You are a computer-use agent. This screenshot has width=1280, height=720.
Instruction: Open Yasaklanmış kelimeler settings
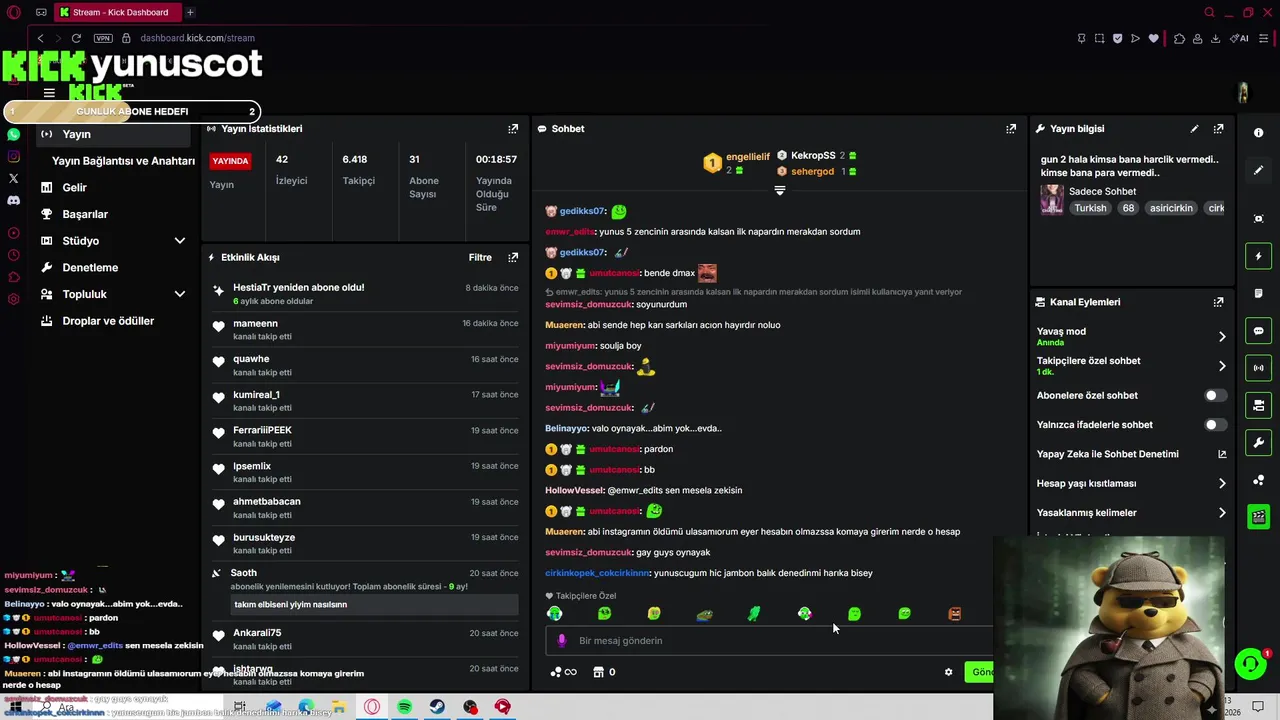[1131, 513]
